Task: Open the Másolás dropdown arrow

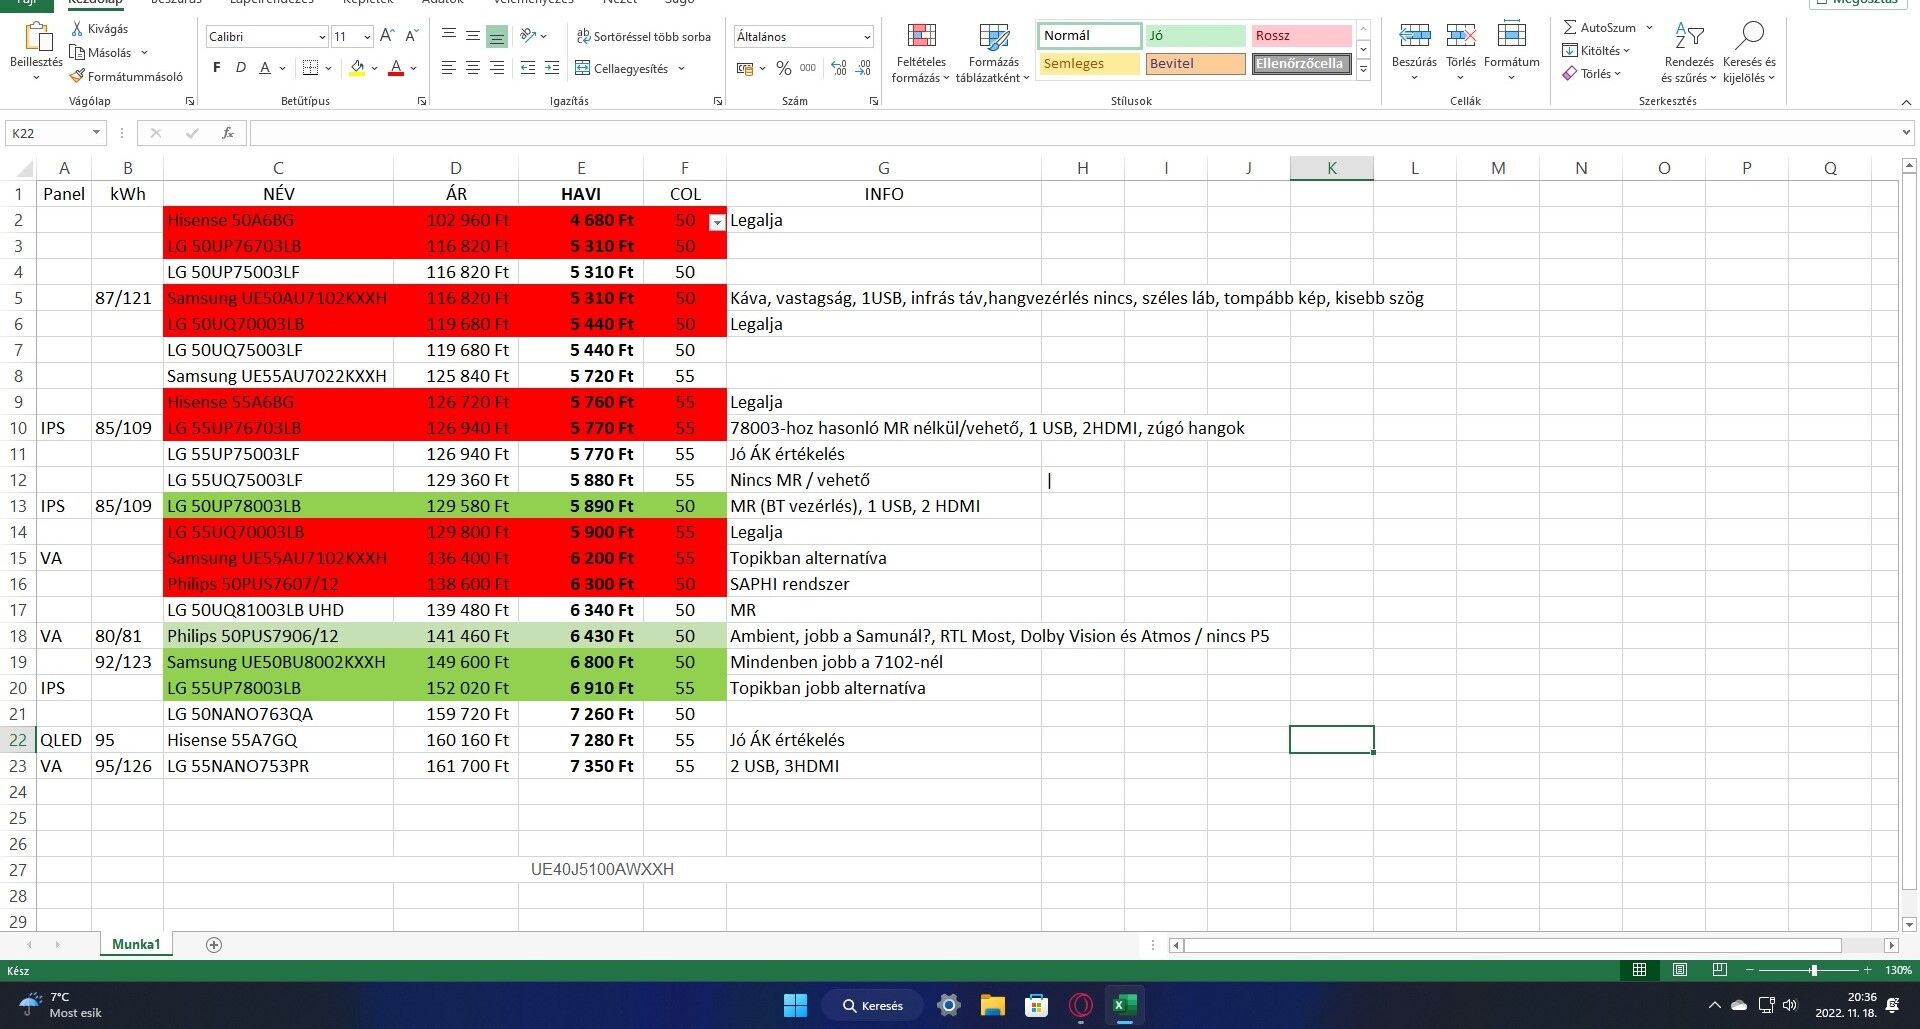Action: coord(144,52)
